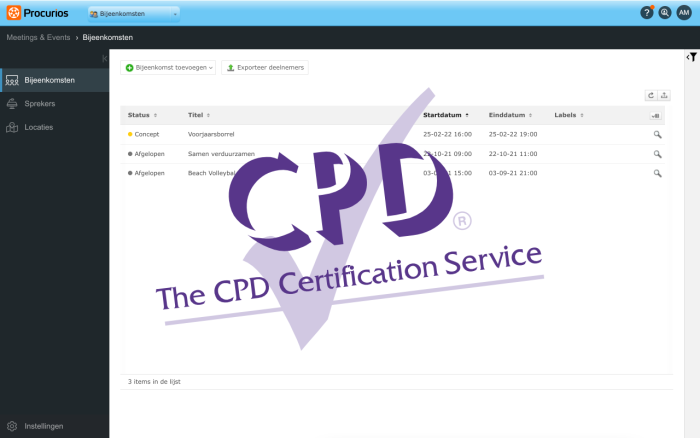Click Afgelopen status in Samen verduurzamen row
The width and height of the screenshot is (700, 438).
pos(146,154)
